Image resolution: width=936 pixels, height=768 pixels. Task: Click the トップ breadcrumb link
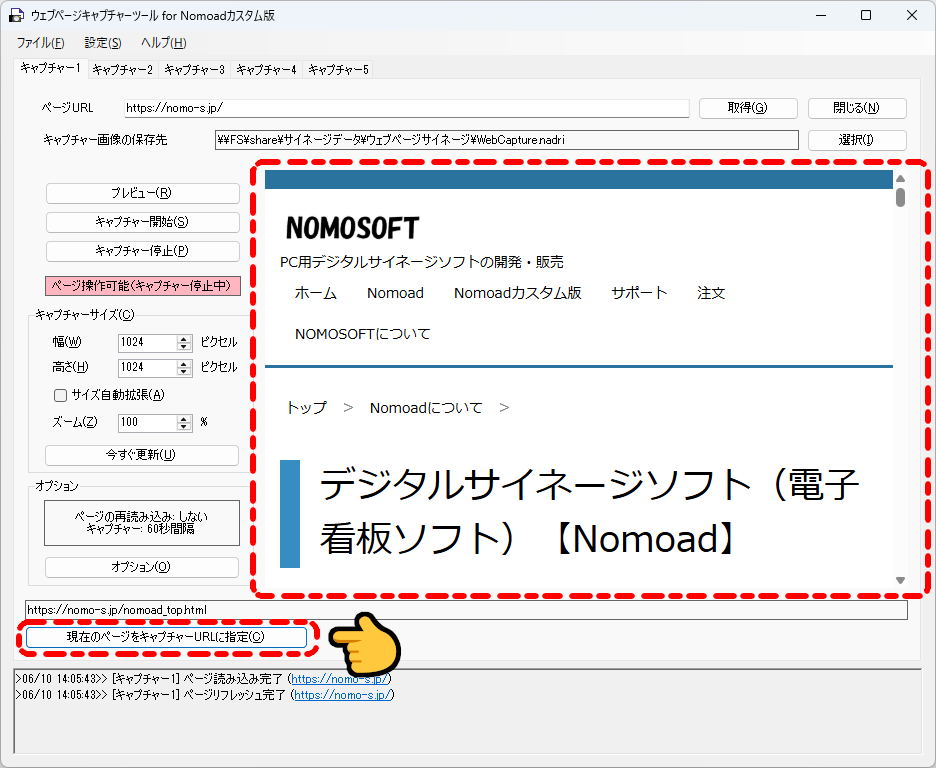click(x=307, y=408)
